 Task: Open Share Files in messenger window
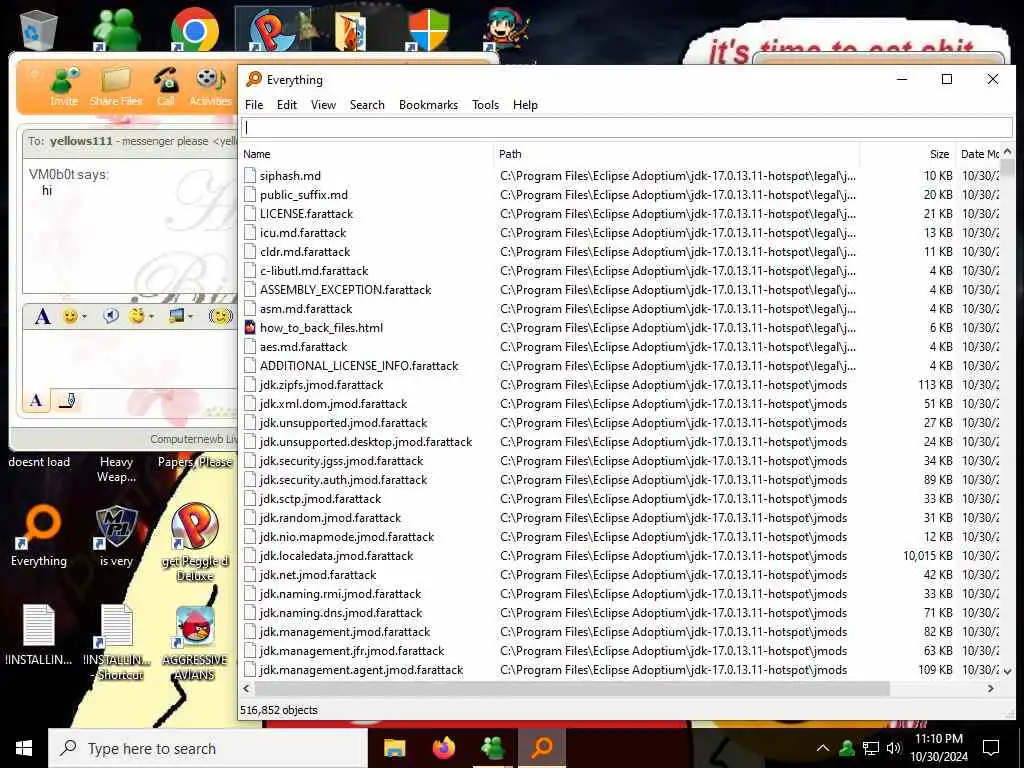[x=116, y=86]
